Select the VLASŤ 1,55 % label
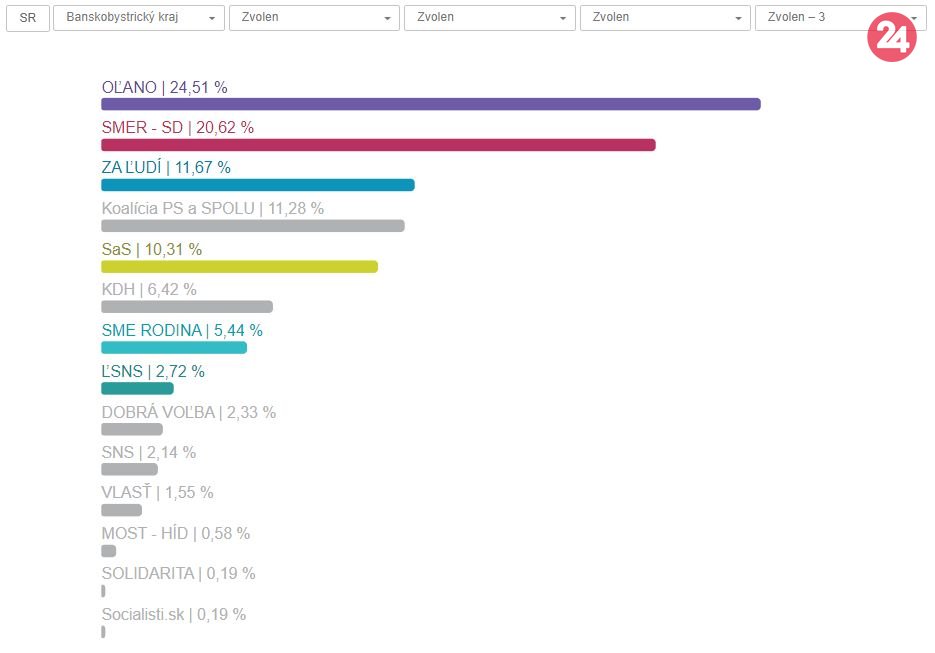 coord(157,493)
